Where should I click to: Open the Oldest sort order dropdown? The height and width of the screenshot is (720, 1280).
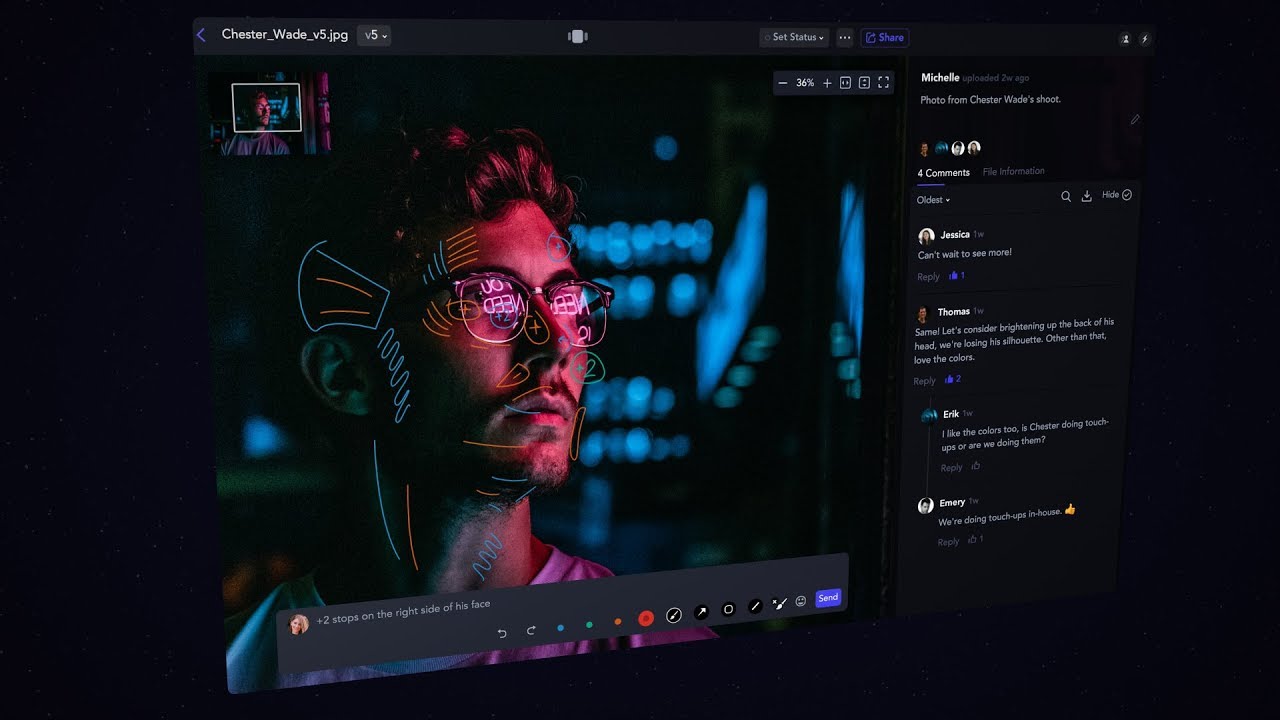tap(933, 200)
